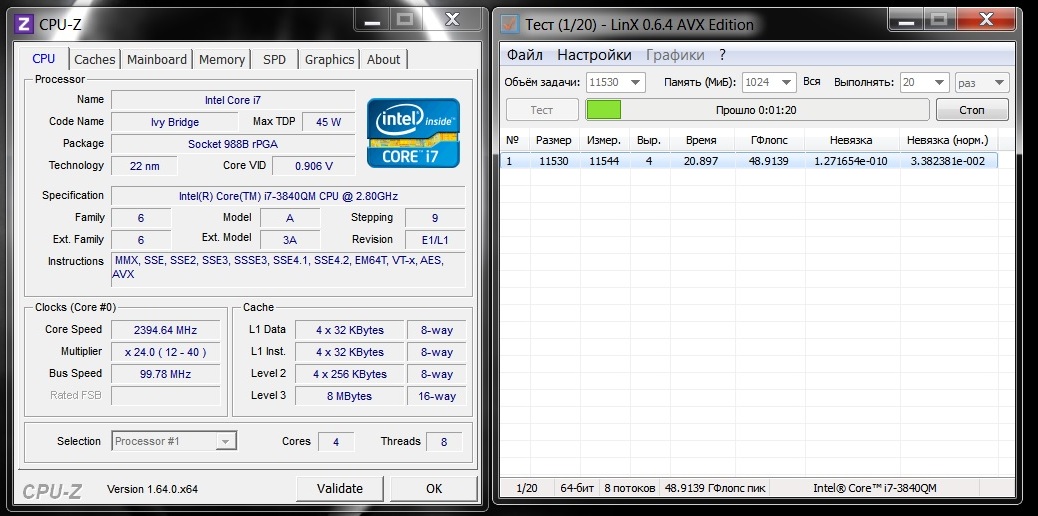Image resolution: width=1038 pixels, height=516 pixels.
Task: Click the Specification i7-3840QM field
Action: tap(288, 196)
